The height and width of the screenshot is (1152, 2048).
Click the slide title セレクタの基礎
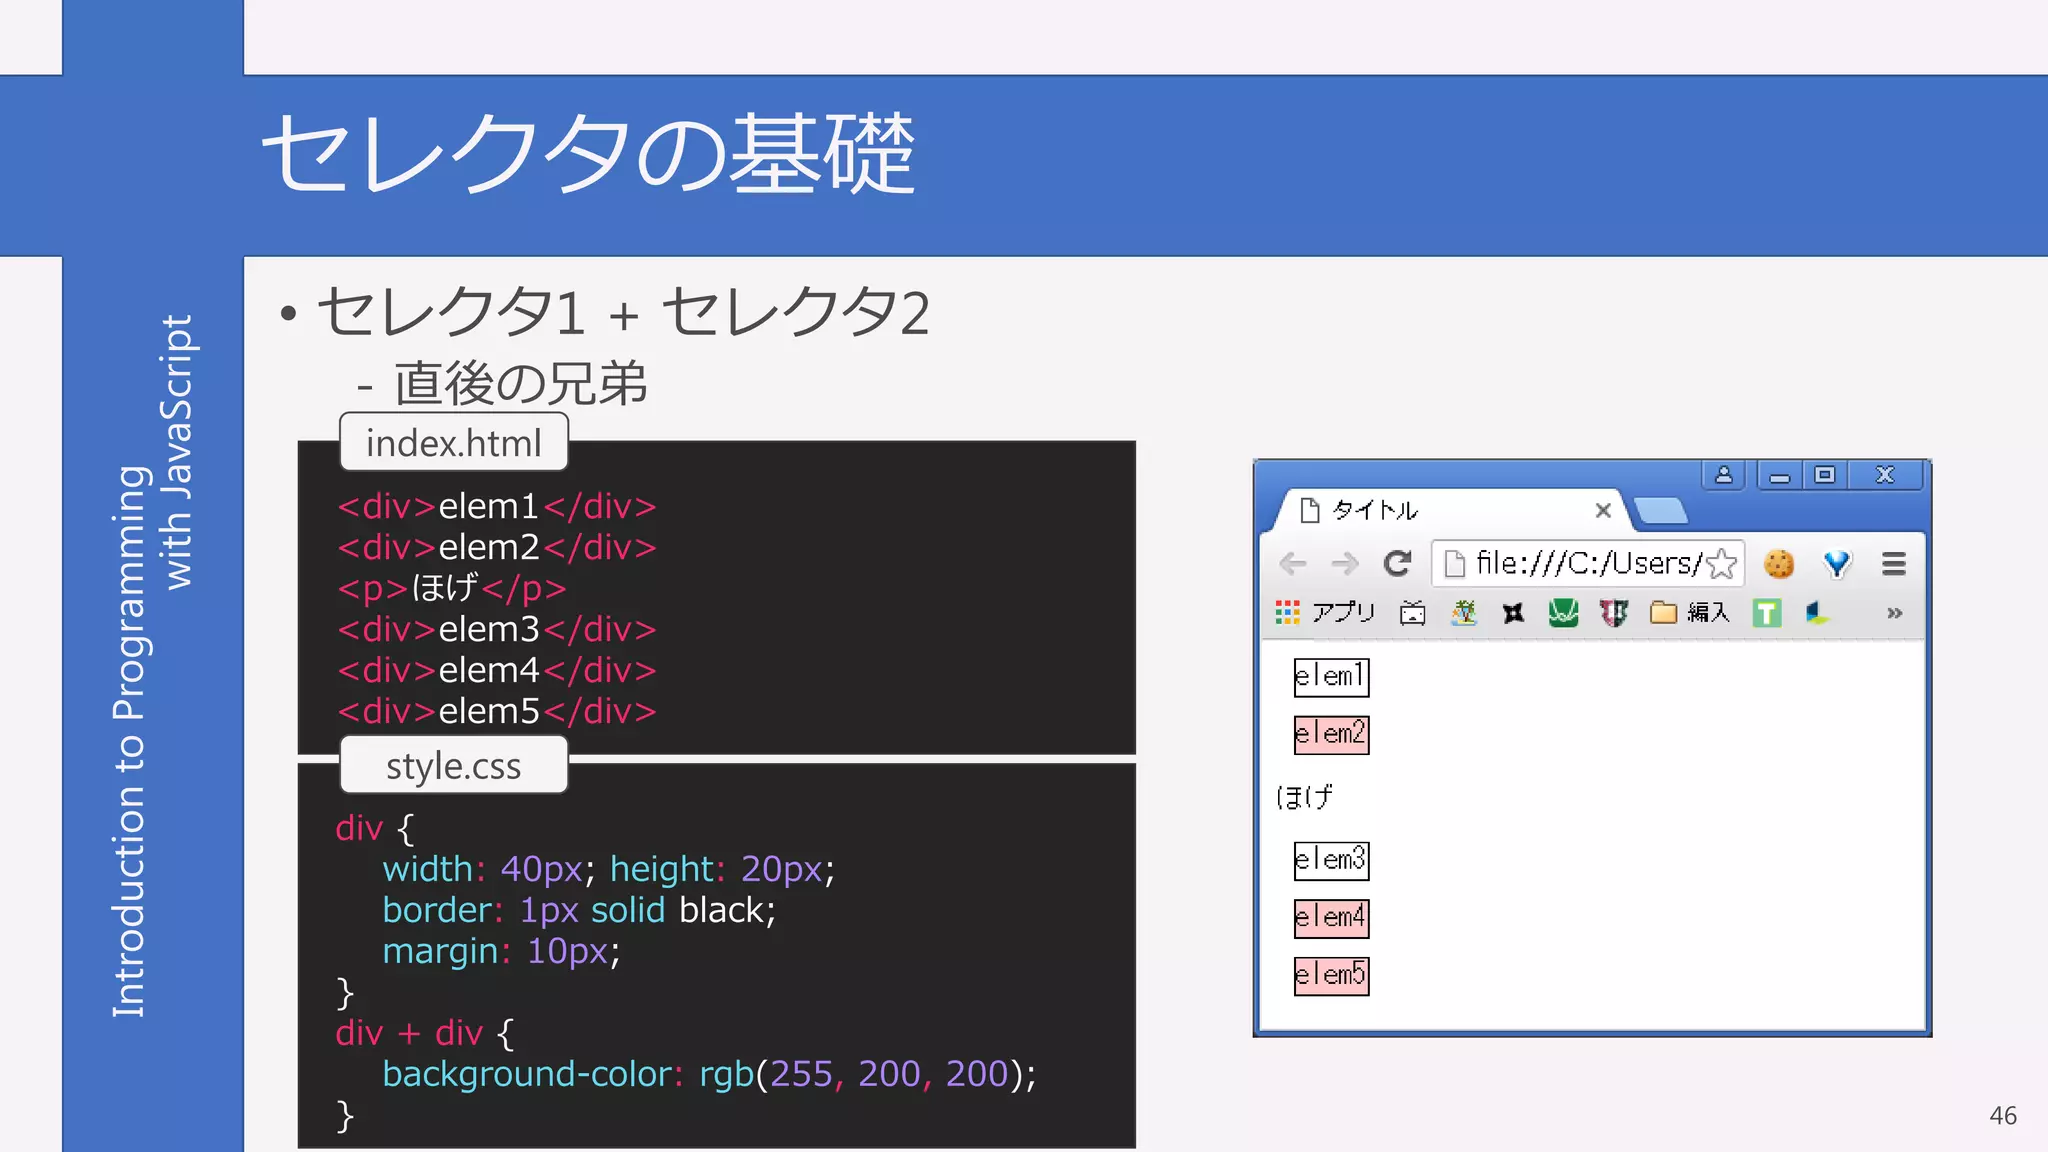pos(588,152)
